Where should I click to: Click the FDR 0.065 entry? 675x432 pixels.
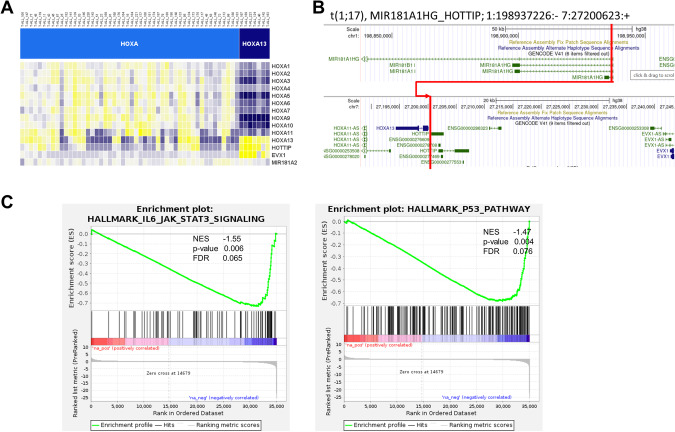pos(217,258)
